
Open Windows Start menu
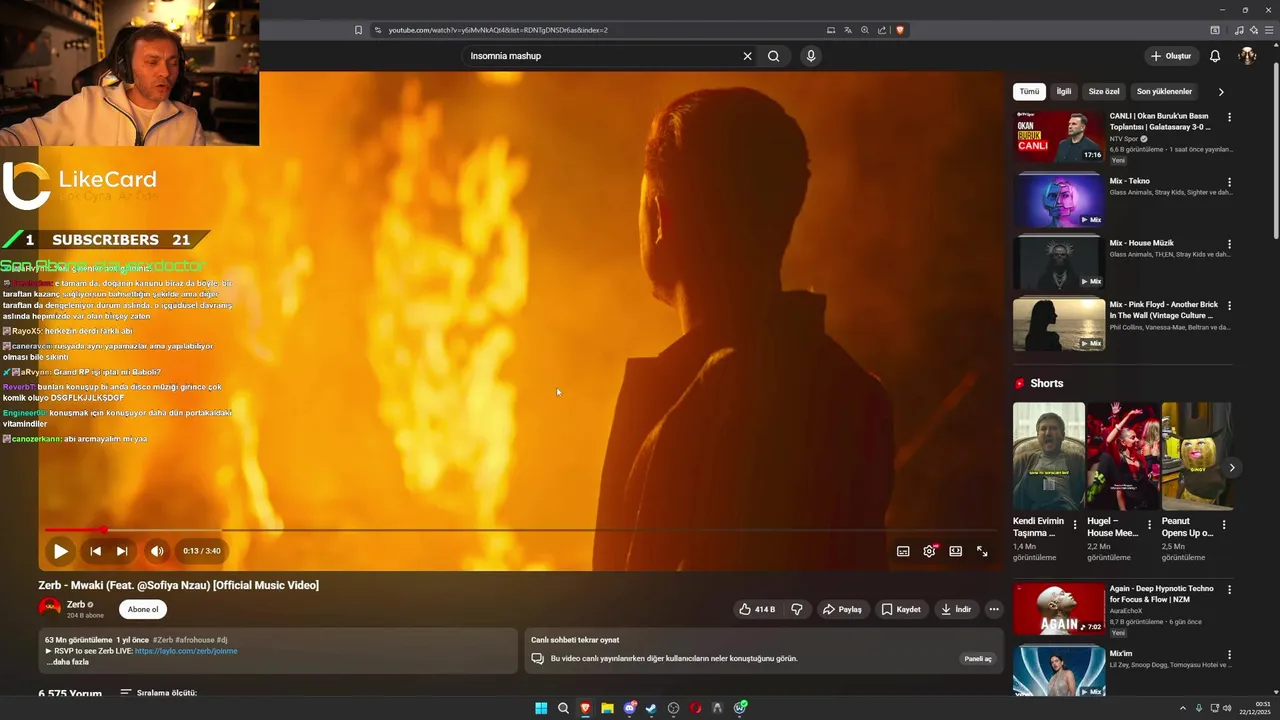(x=541, y=708)
